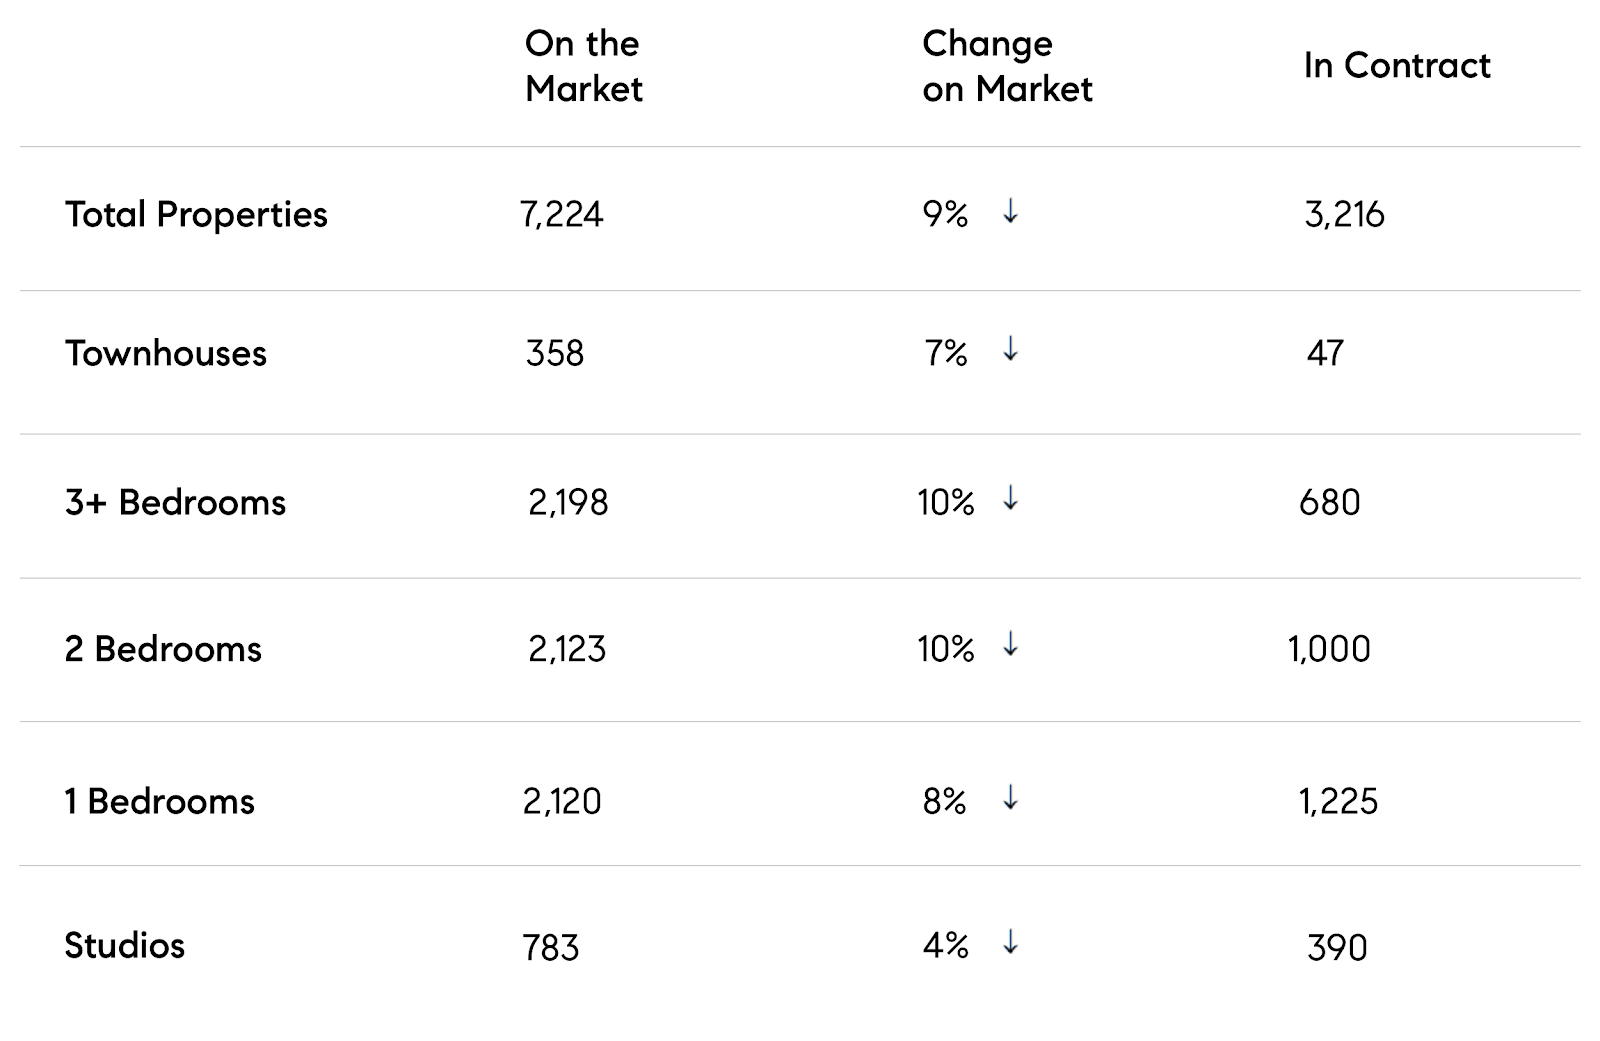1600x1041 pixels.
Task: Click the 3,216 in-contract total value
Action: (1344, 214)
